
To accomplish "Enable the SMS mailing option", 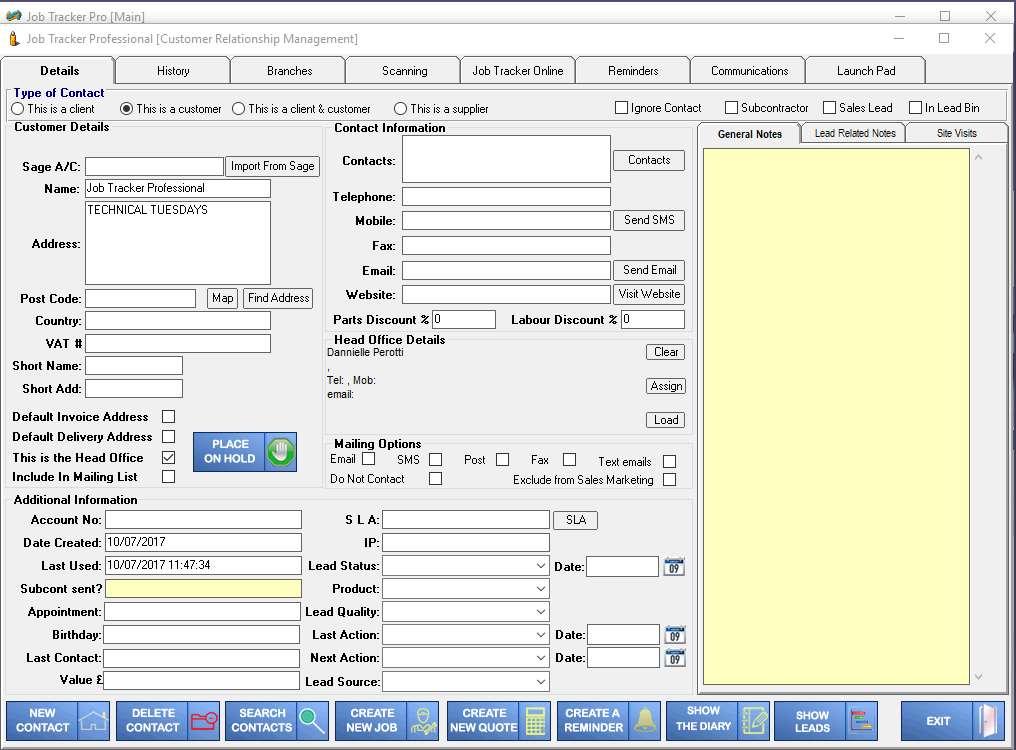I will (x=435, y=460).
